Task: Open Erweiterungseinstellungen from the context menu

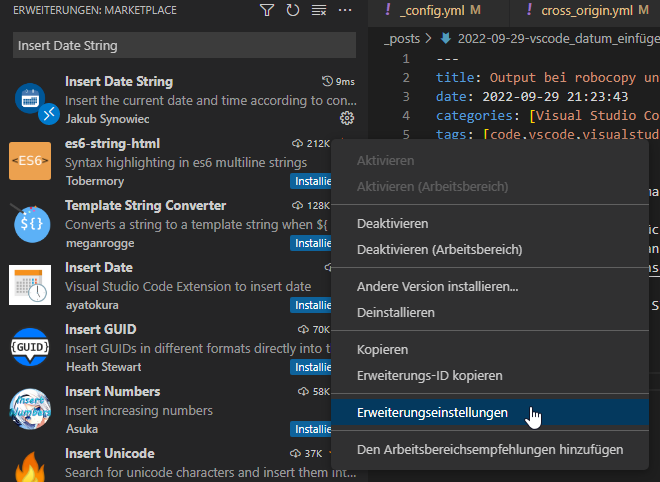Action: (x=432, y=412)
